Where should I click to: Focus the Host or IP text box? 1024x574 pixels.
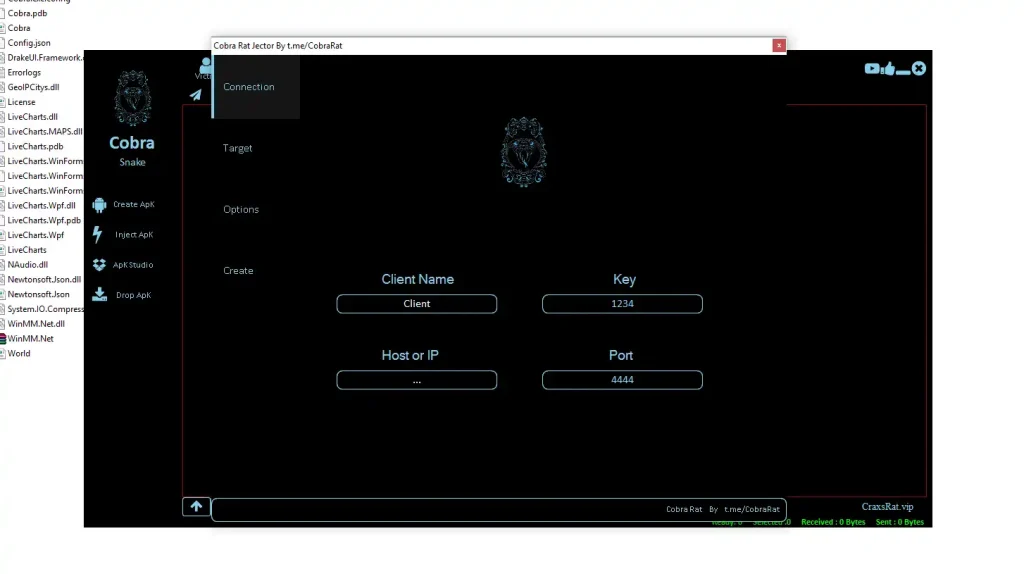417,380
